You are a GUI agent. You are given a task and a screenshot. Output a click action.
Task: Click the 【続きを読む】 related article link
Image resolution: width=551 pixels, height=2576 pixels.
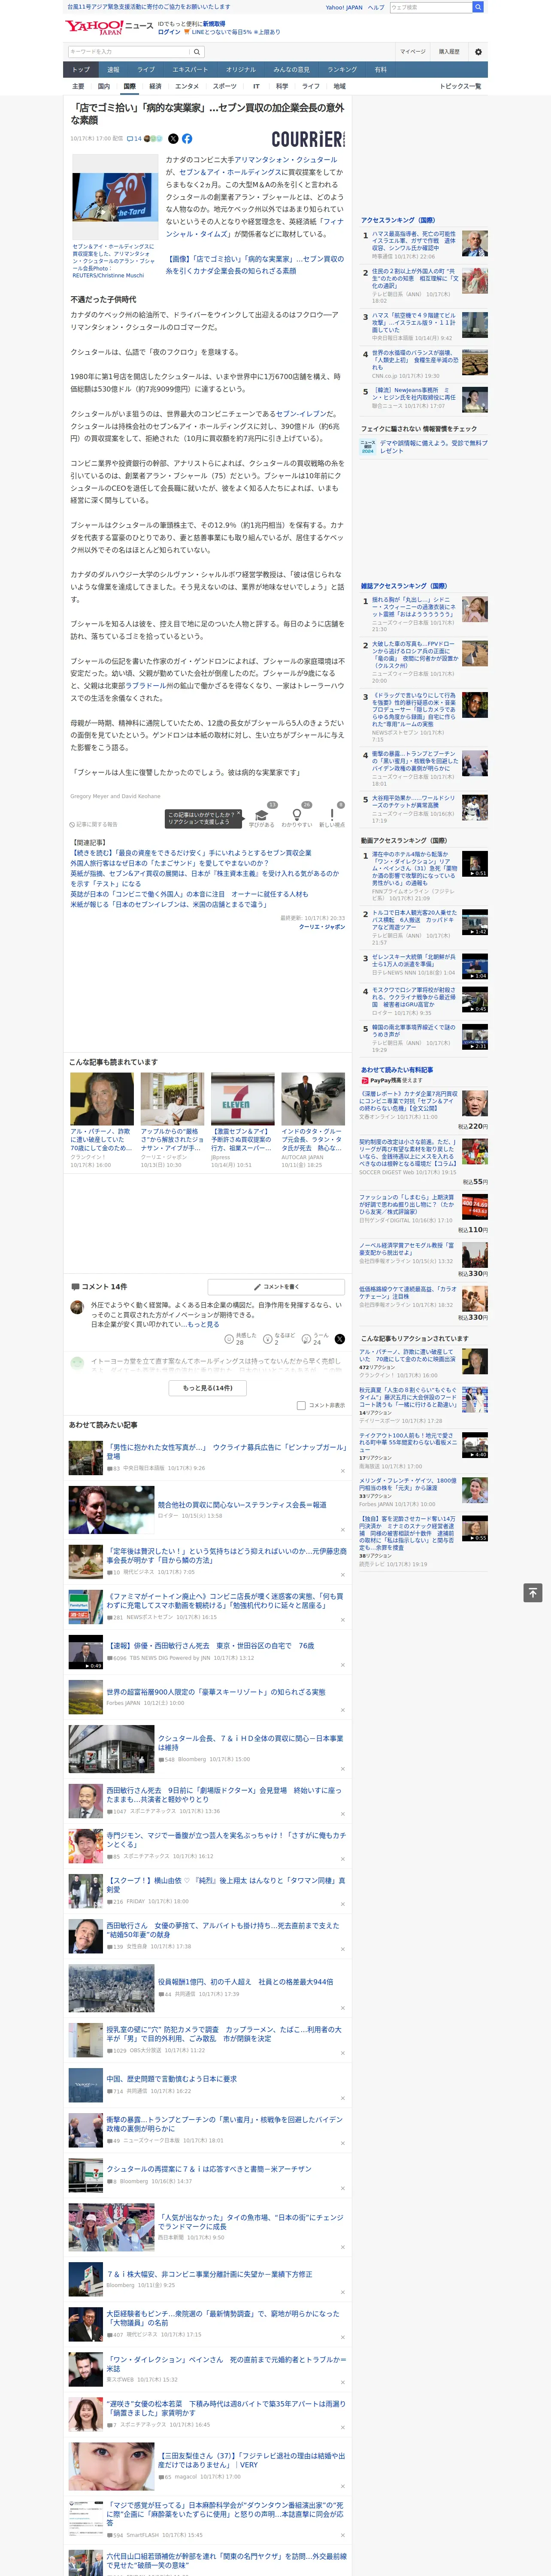point(191,853)
